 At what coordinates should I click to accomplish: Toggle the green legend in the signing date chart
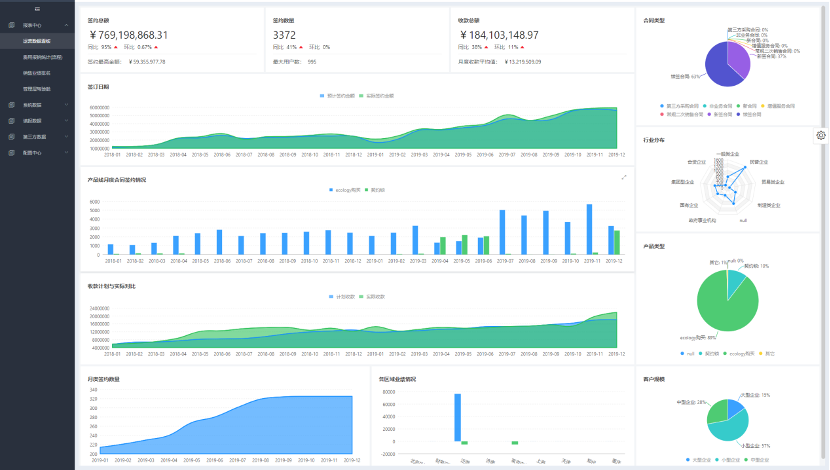[x=367, y=95]
